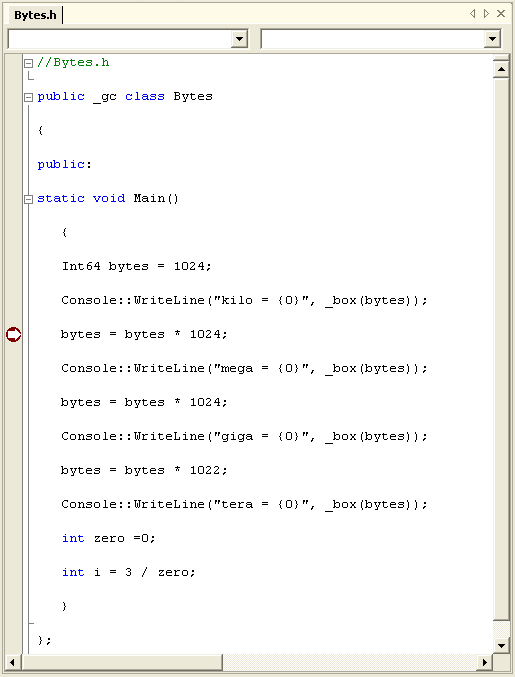Click the splitter bar above the vertical scrollbar

[x=501, y=57]
